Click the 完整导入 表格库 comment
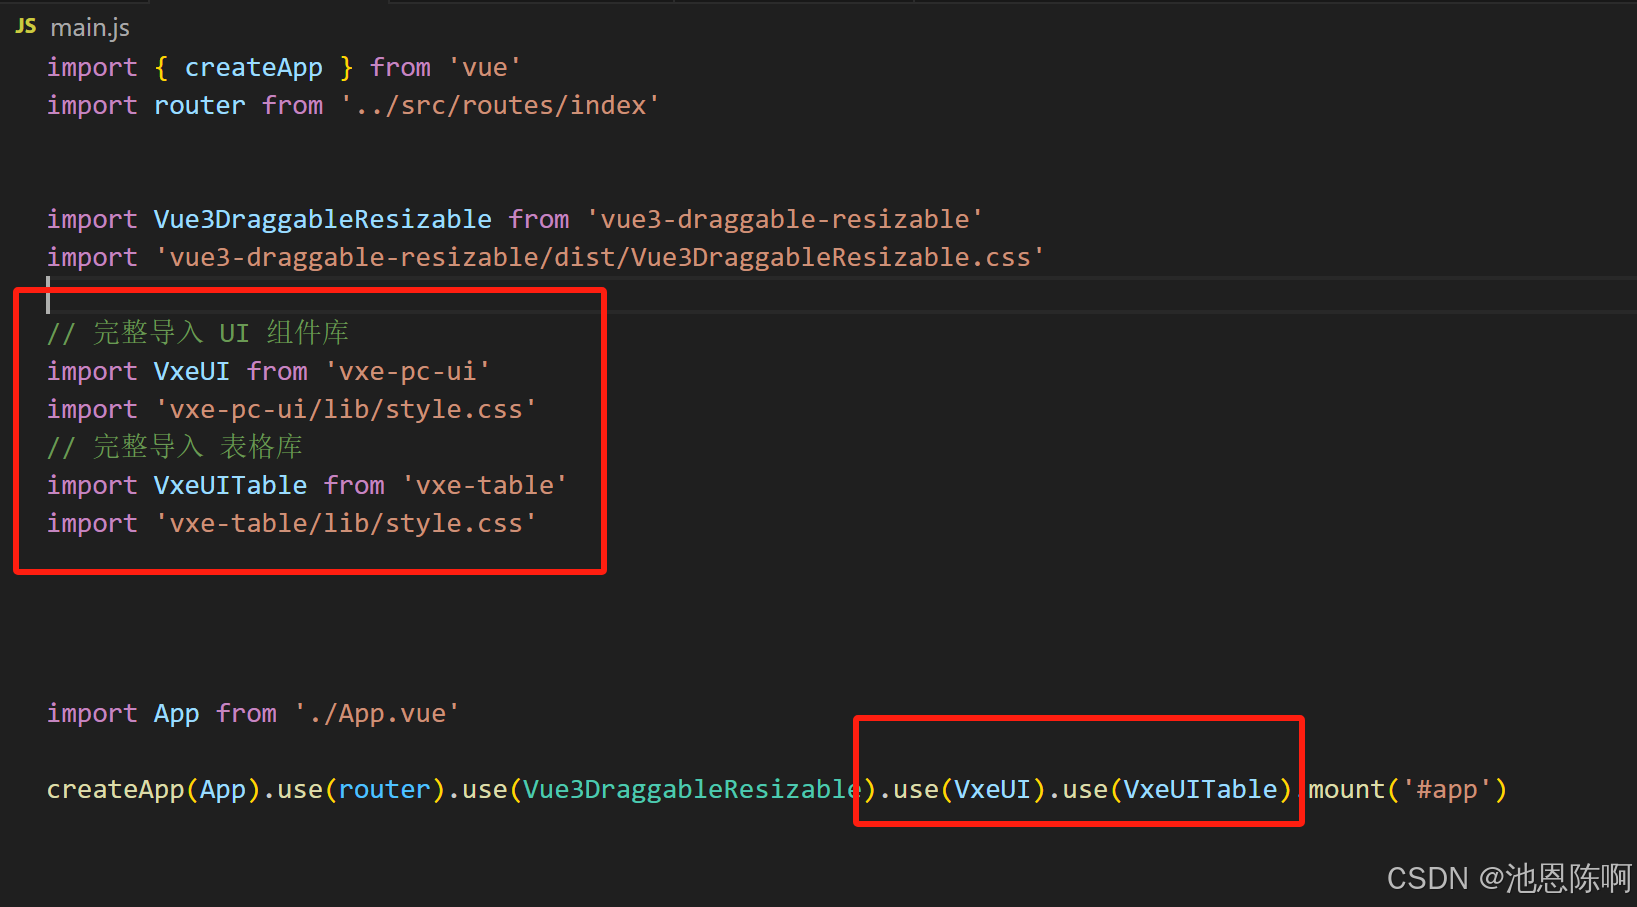This screenshot has height=907, width=1637. [175, 446]
